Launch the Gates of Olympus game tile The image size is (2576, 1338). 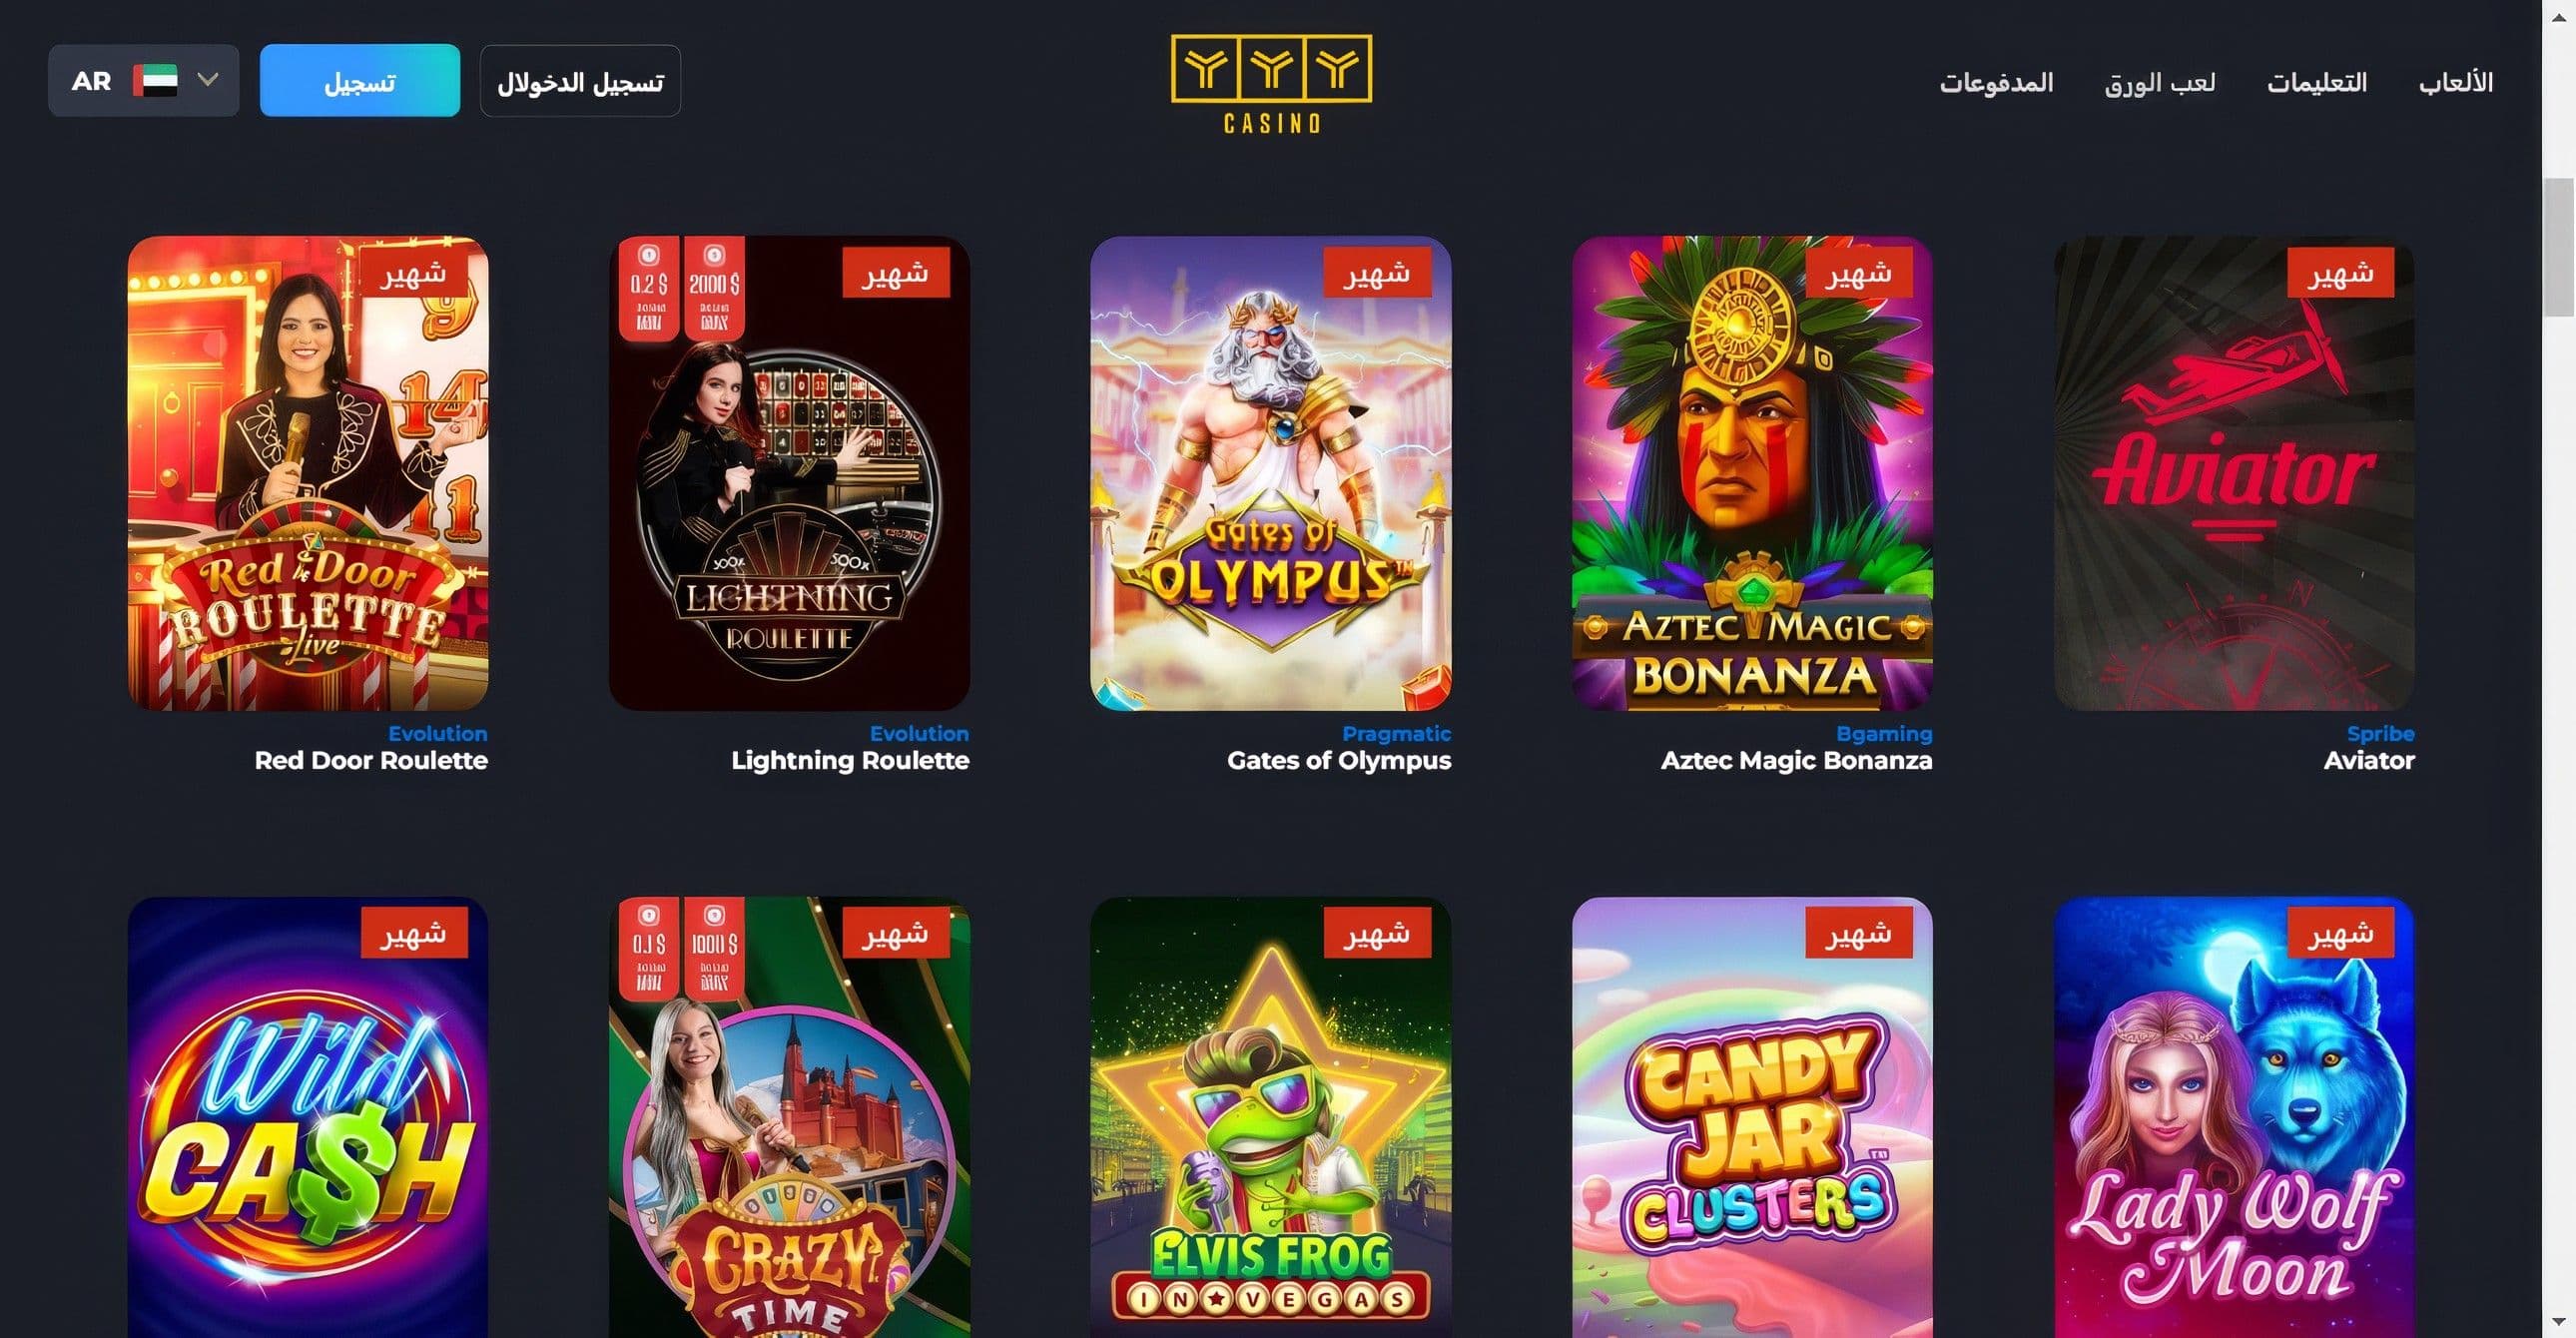[x=1270, y=473]
